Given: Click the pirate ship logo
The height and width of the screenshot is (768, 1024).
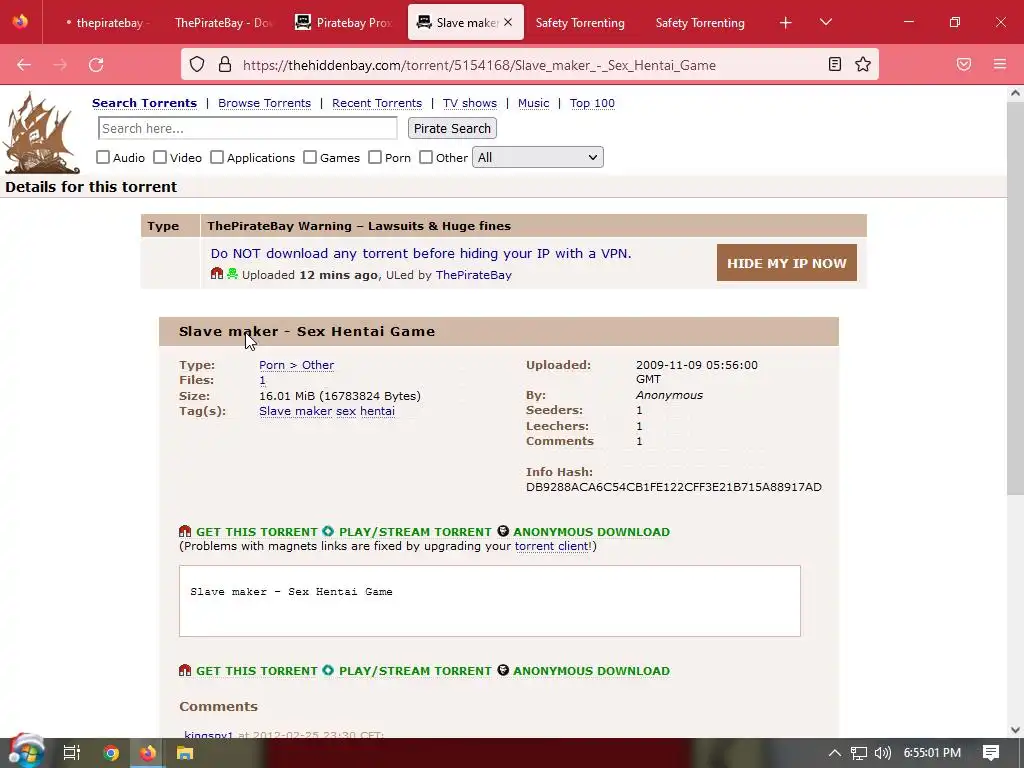Looking at the screenshot, I should tap(42, 133).
